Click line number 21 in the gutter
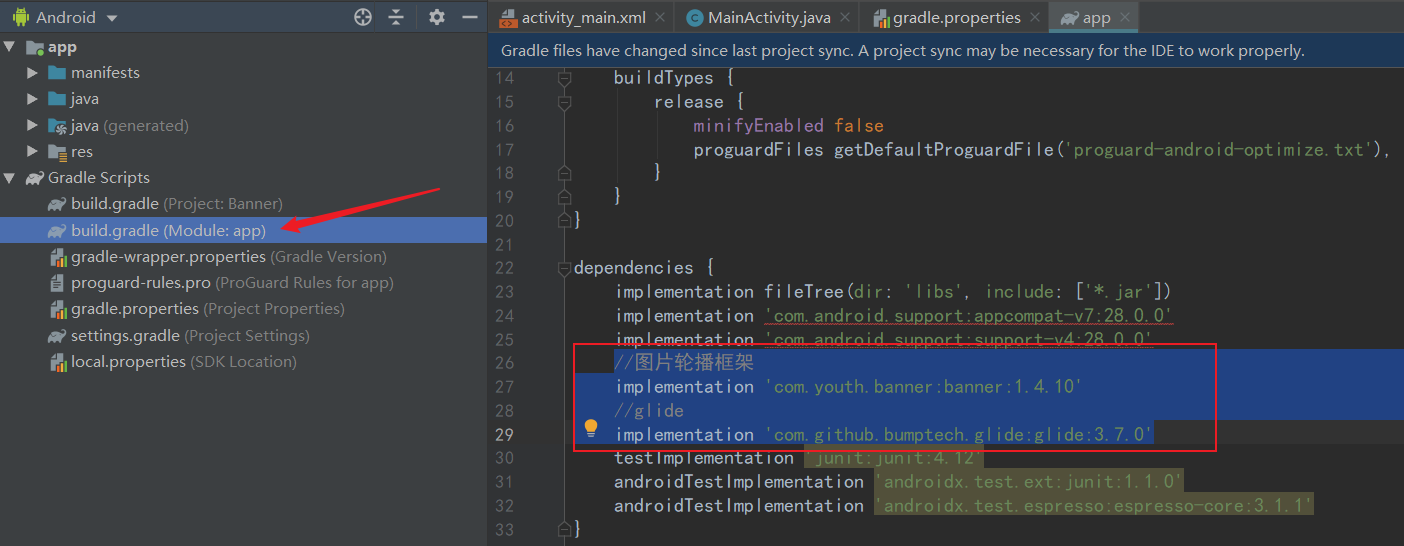This screenshot has width=1404, height=546. tap(504, 244)
